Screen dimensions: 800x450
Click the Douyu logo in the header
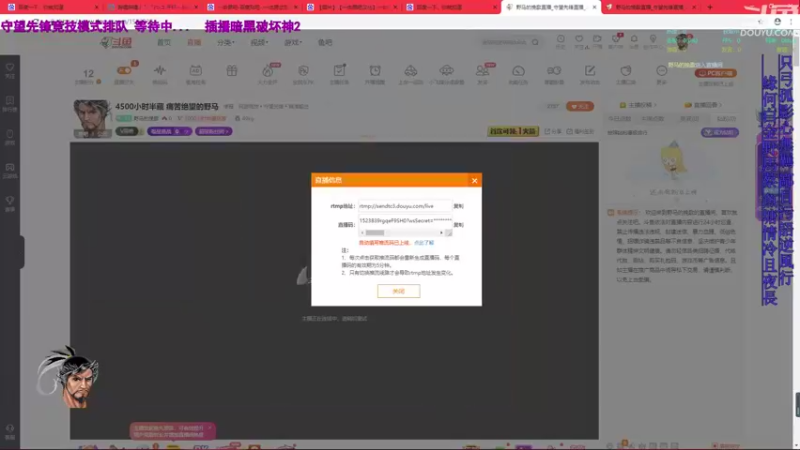pyautogui.click(x=116, y=42)
